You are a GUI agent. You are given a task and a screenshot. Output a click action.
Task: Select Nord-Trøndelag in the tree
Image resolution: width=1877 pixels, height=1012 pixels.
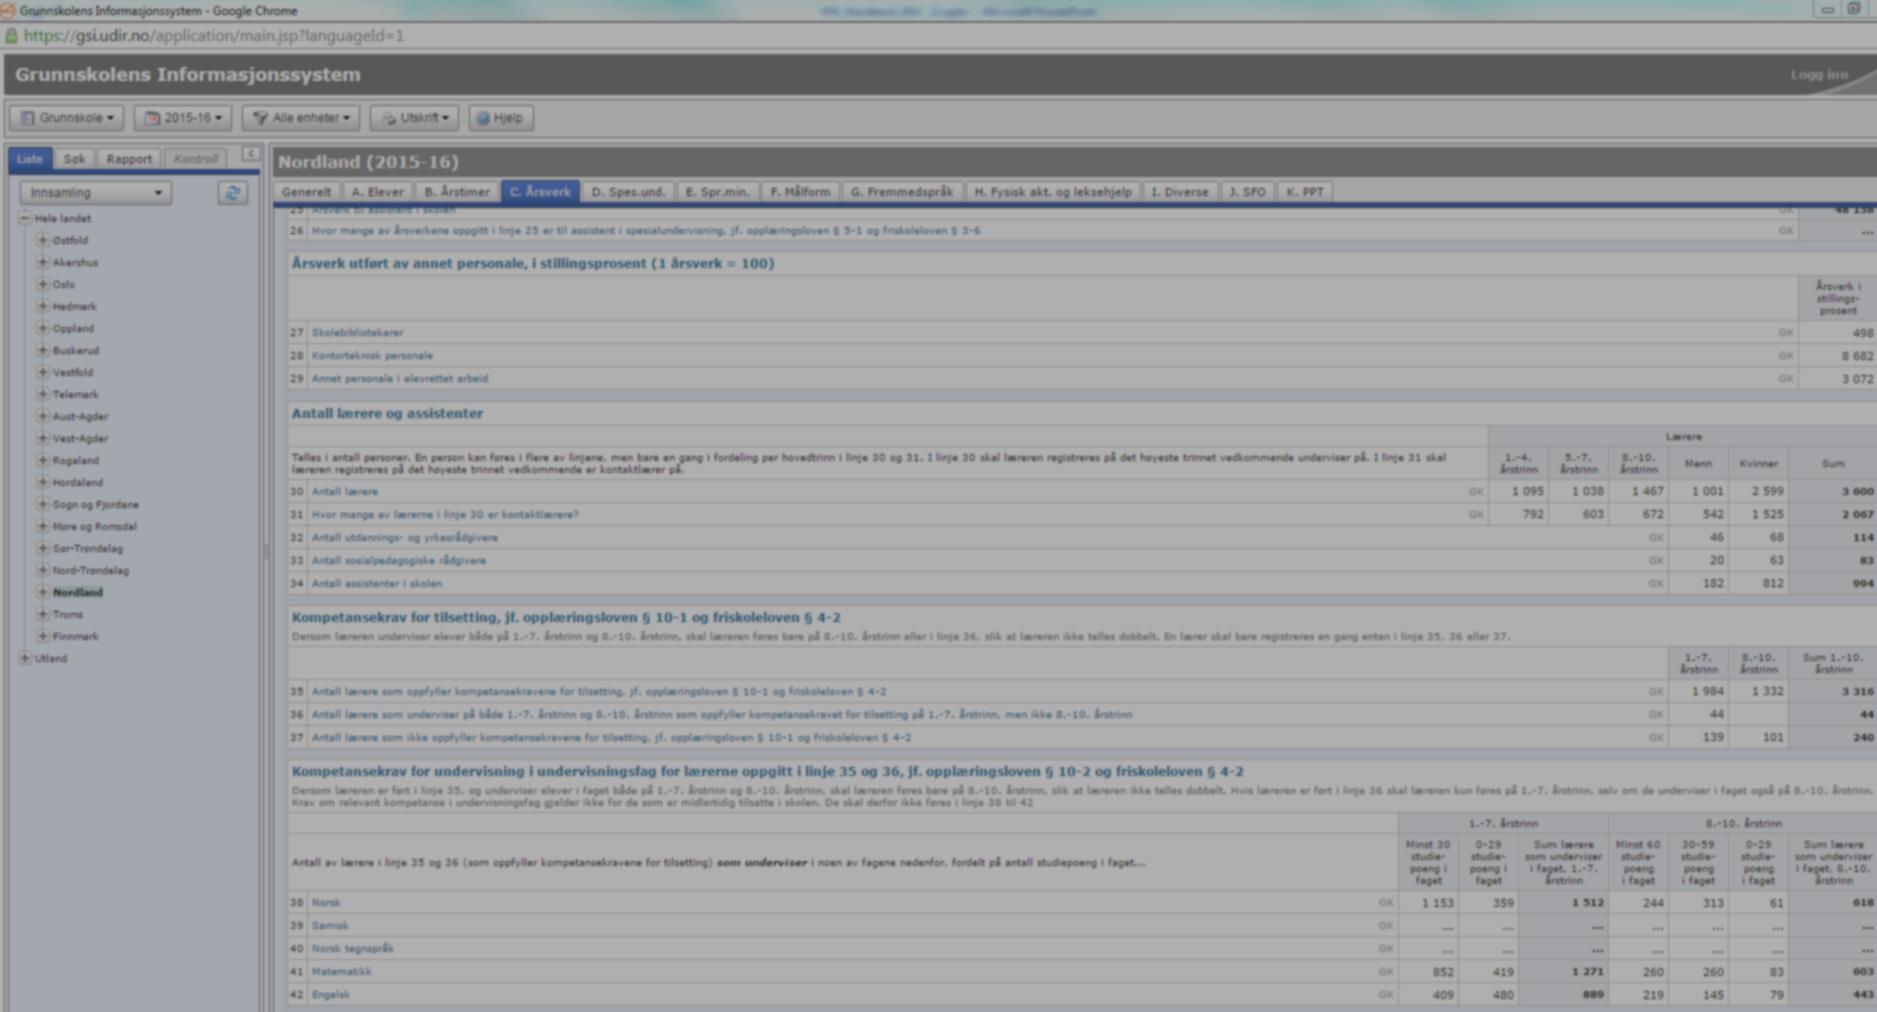click(90, 570)
